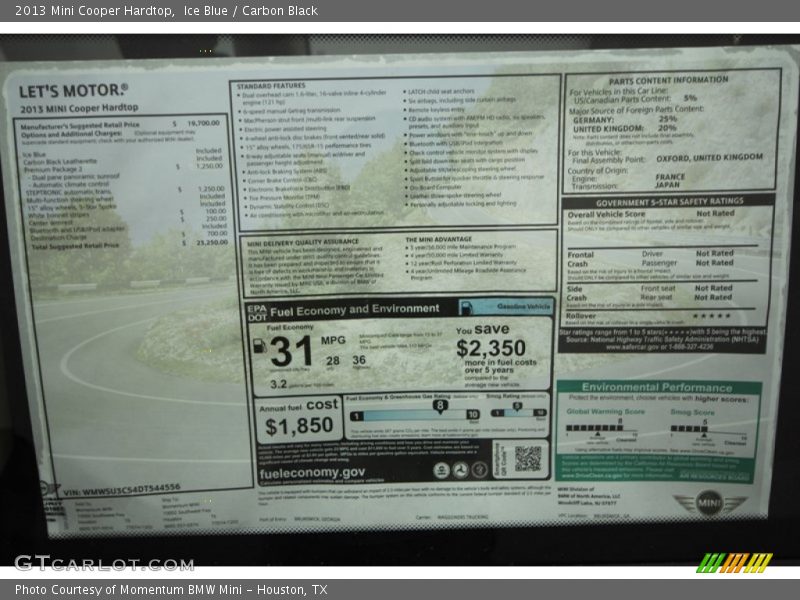This screenshot has height=600, width=800.
Task: Click the Engine origin FRANCE
Action: (x=670, y=177)
